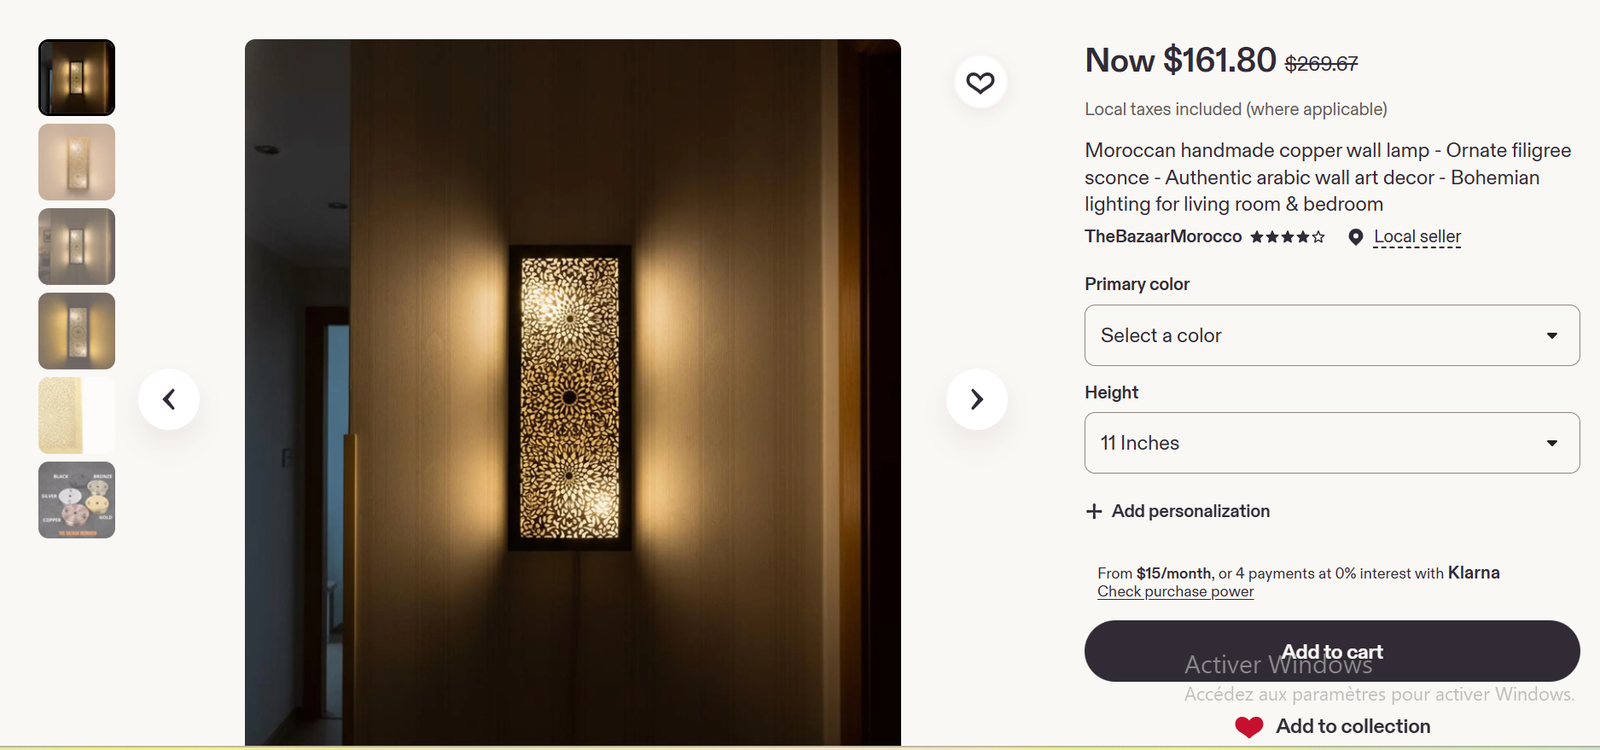Select the second lamp thumbnail
Image resolution: width=1600 pixels, height=750 pixels.
(77, 162)
